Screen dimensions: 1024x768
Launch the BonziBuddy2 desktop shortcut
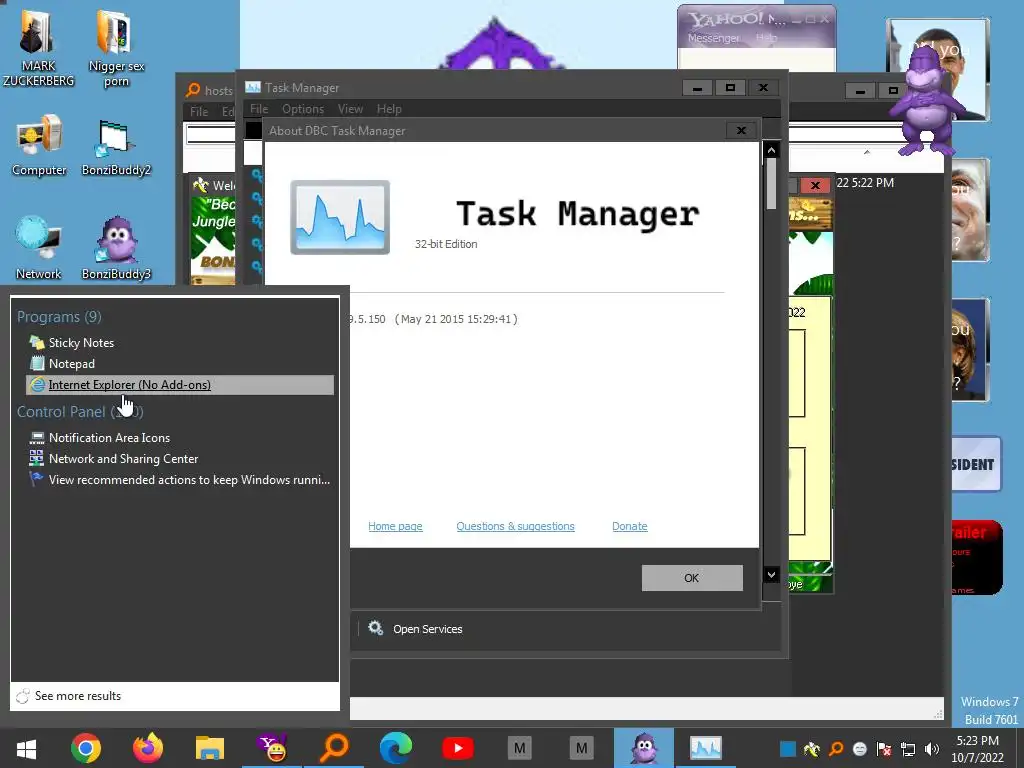pyautogui.click(x=116, y=148)
